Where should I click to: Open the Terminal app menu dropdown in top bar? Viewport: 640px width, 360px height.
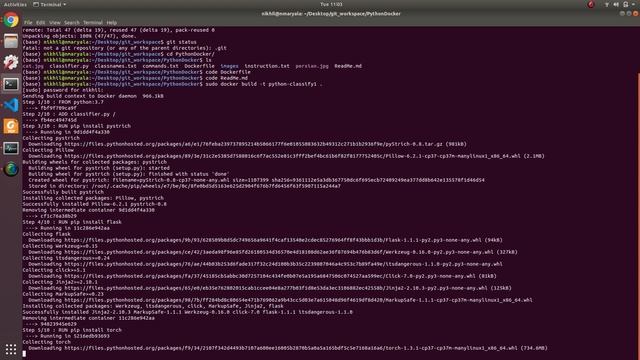pos(49,4)
